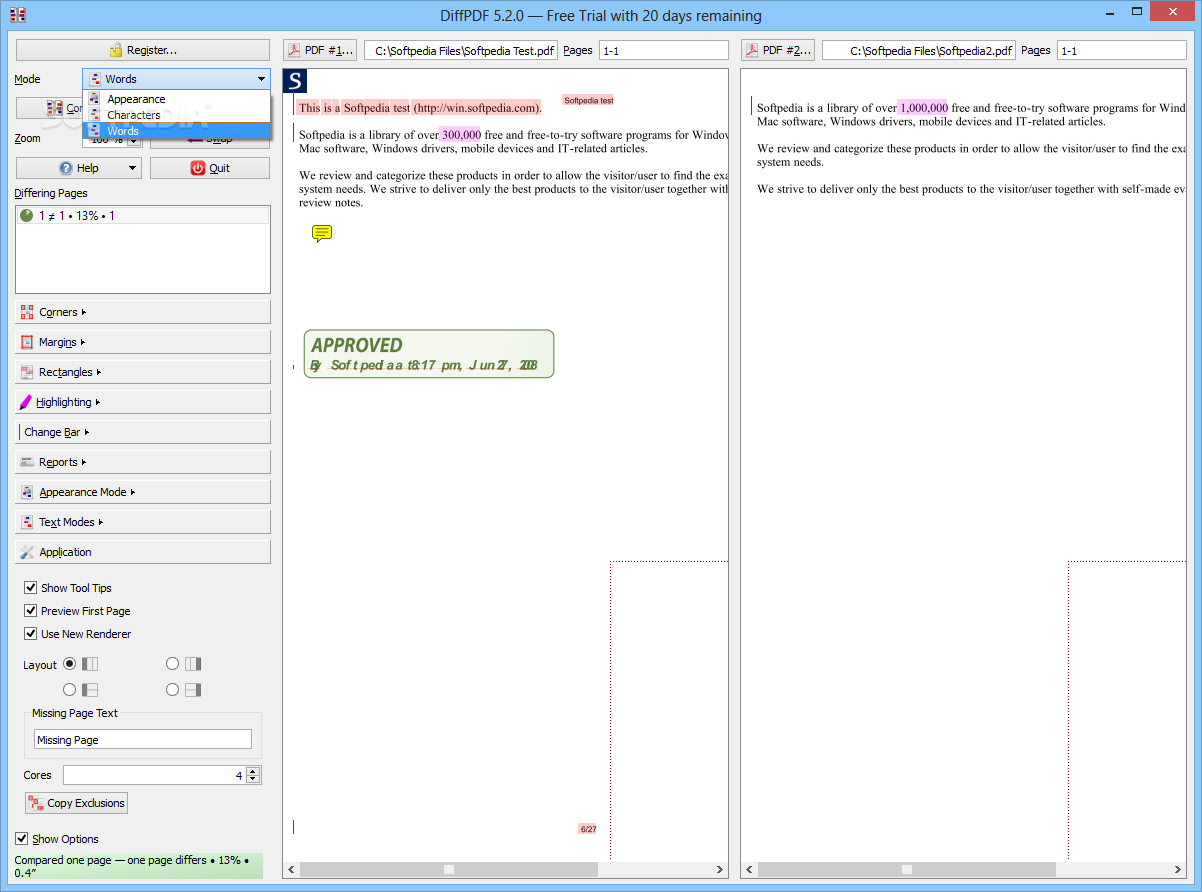Click the highlighted 6/27 page footer

click(588, 829)
